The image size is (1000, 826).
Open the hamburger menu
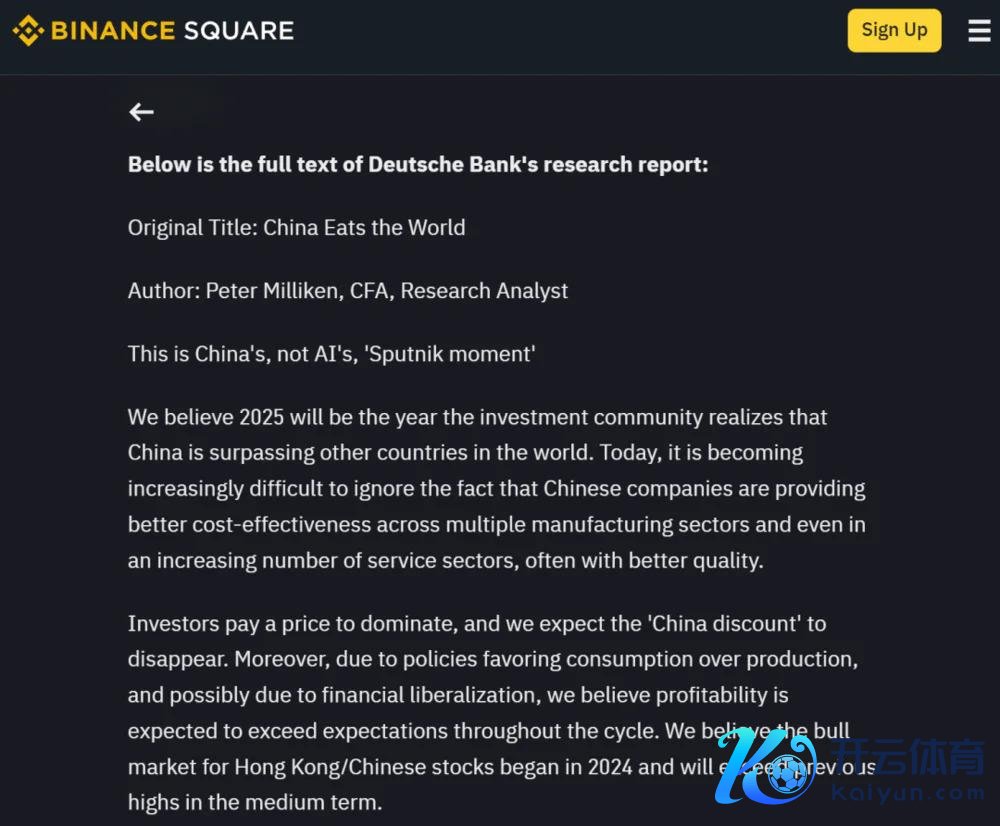click(979, 31)
